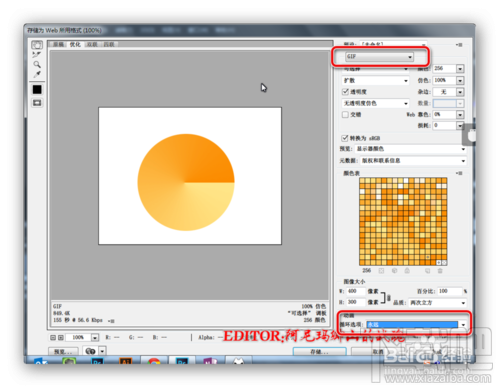This screenshot has height=388, width=500.
Task: Select the Slice Select tool
Action: pyautogui.click(x=37, y=54)
